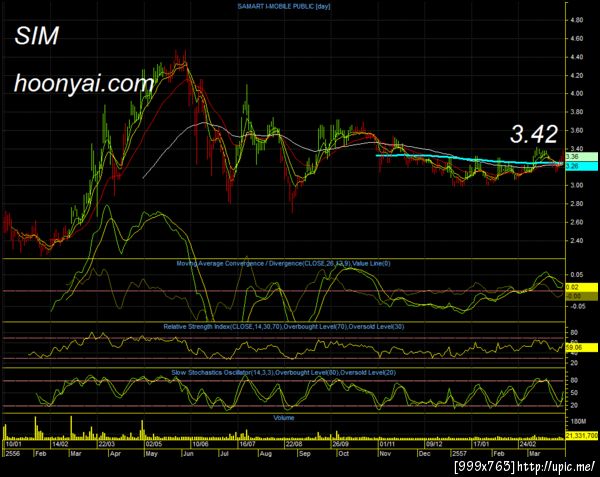The width and height of the screenshot is (600, 477).
Task: Click the Jun month label
Action: tap(188, 453)
